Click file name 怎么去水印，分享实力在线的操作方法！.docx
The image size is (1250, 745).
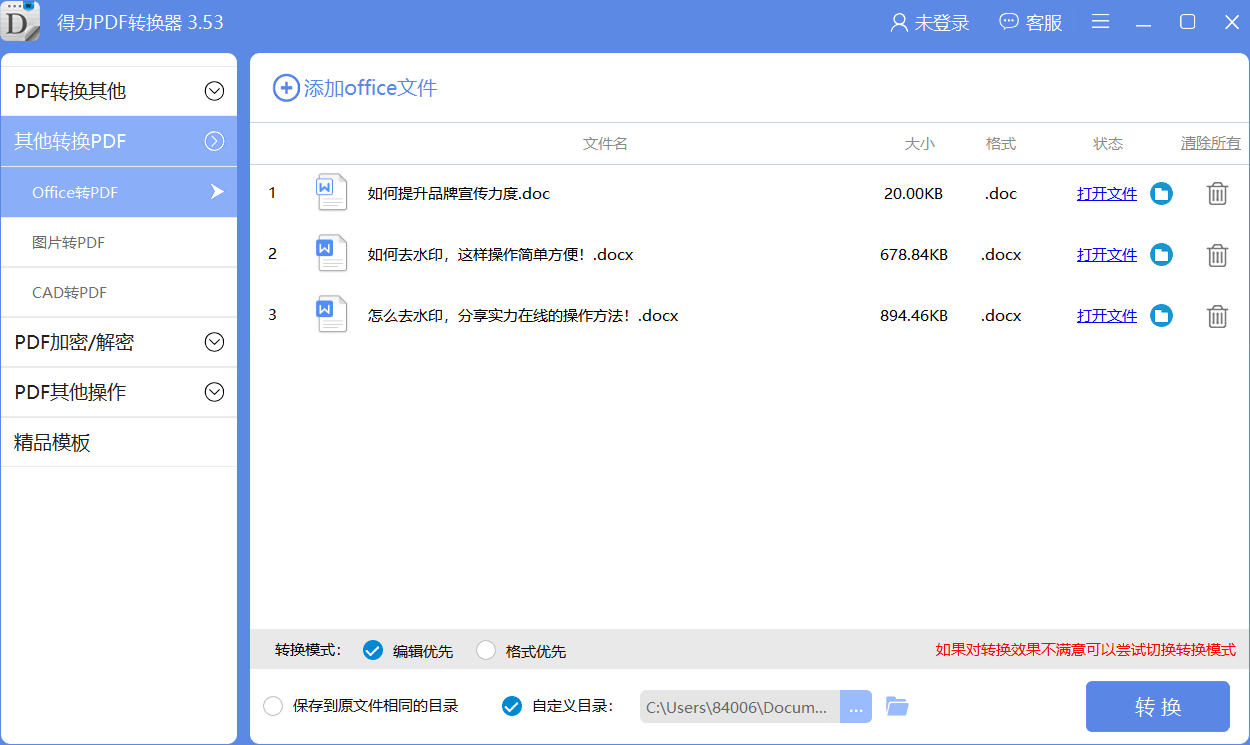[523, 316]
